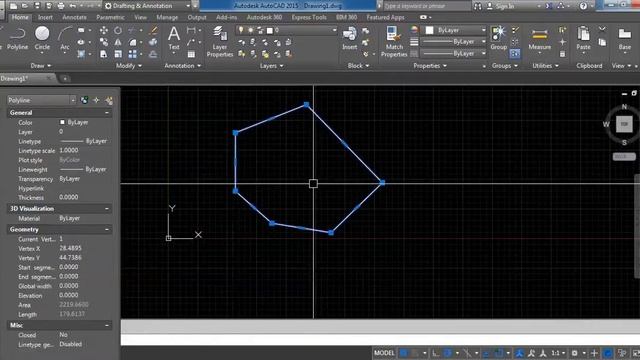Click the Vertex X value 28.4895
640x360 pixels.
coord(70,248)
